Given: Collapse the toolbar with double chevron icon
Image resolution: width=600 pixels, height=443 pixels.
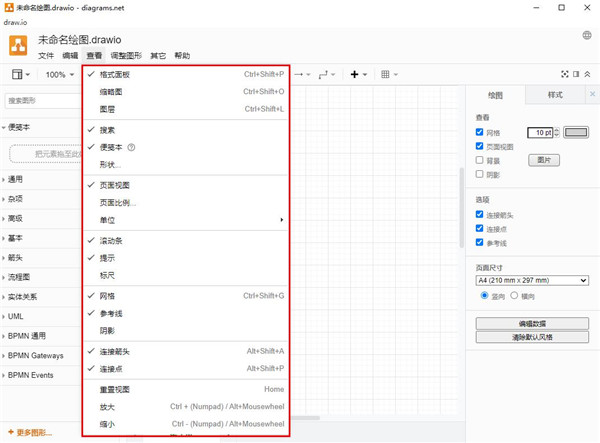Looking at the screenshot, I should click(587, 74).
